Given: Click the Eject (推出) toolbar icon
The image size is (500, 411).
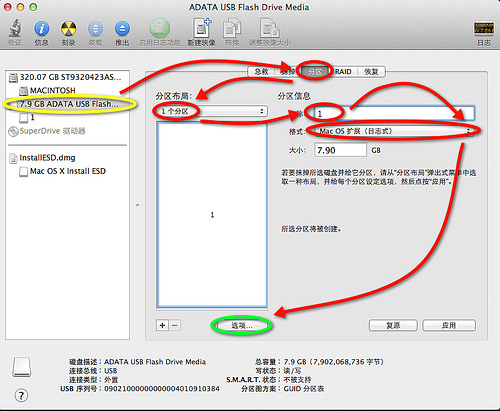Looking at the screenshot, I should tap(122, 29).
